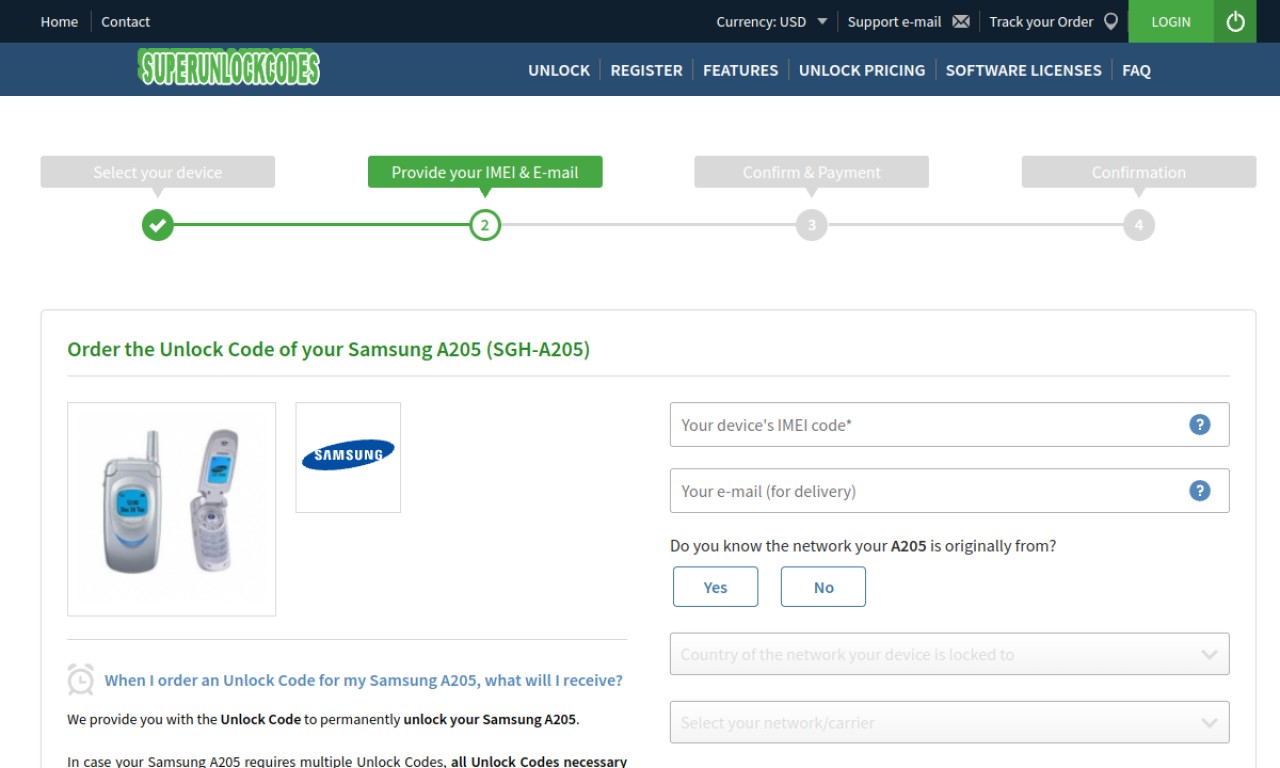Open the SOFTWARE LICENSES menu item
This screenshot has width=1280, height=768.
pos(1023,70)
